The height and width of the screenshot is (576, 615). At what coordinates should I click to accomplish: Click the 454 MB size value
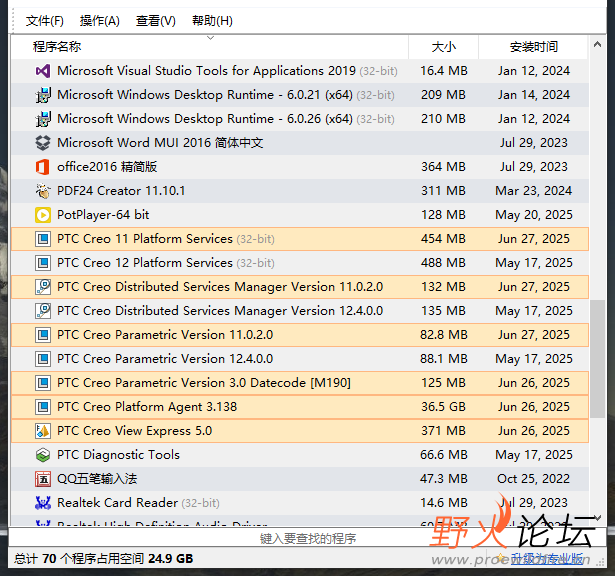(443, 239)
